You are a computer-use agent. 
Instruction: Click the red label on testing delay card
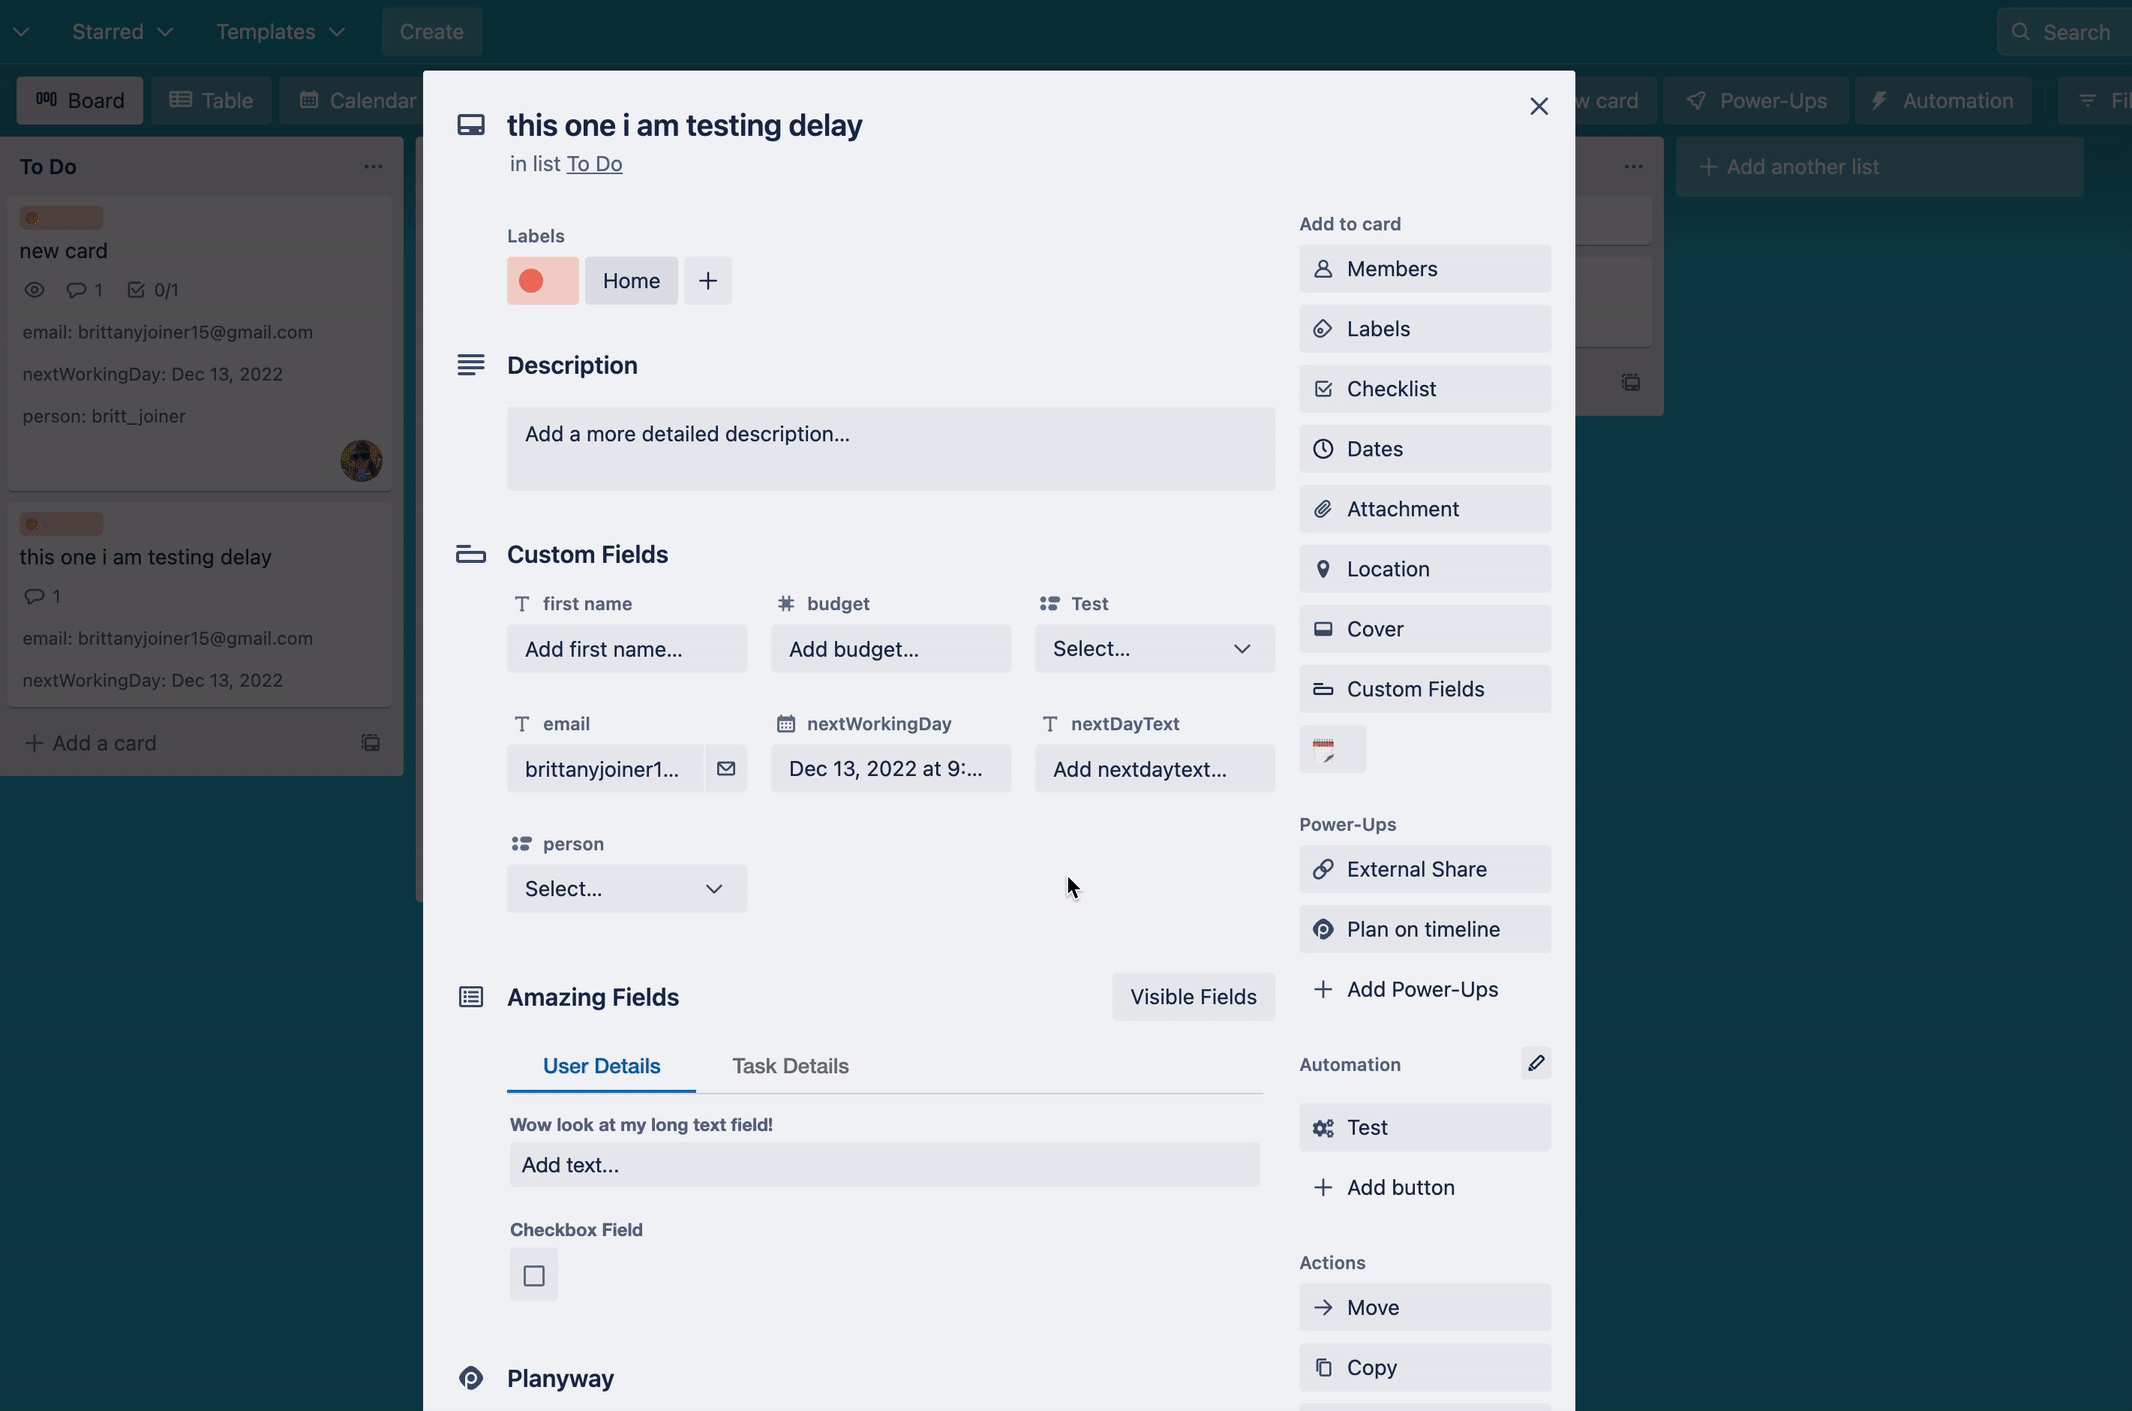[61, 524]
